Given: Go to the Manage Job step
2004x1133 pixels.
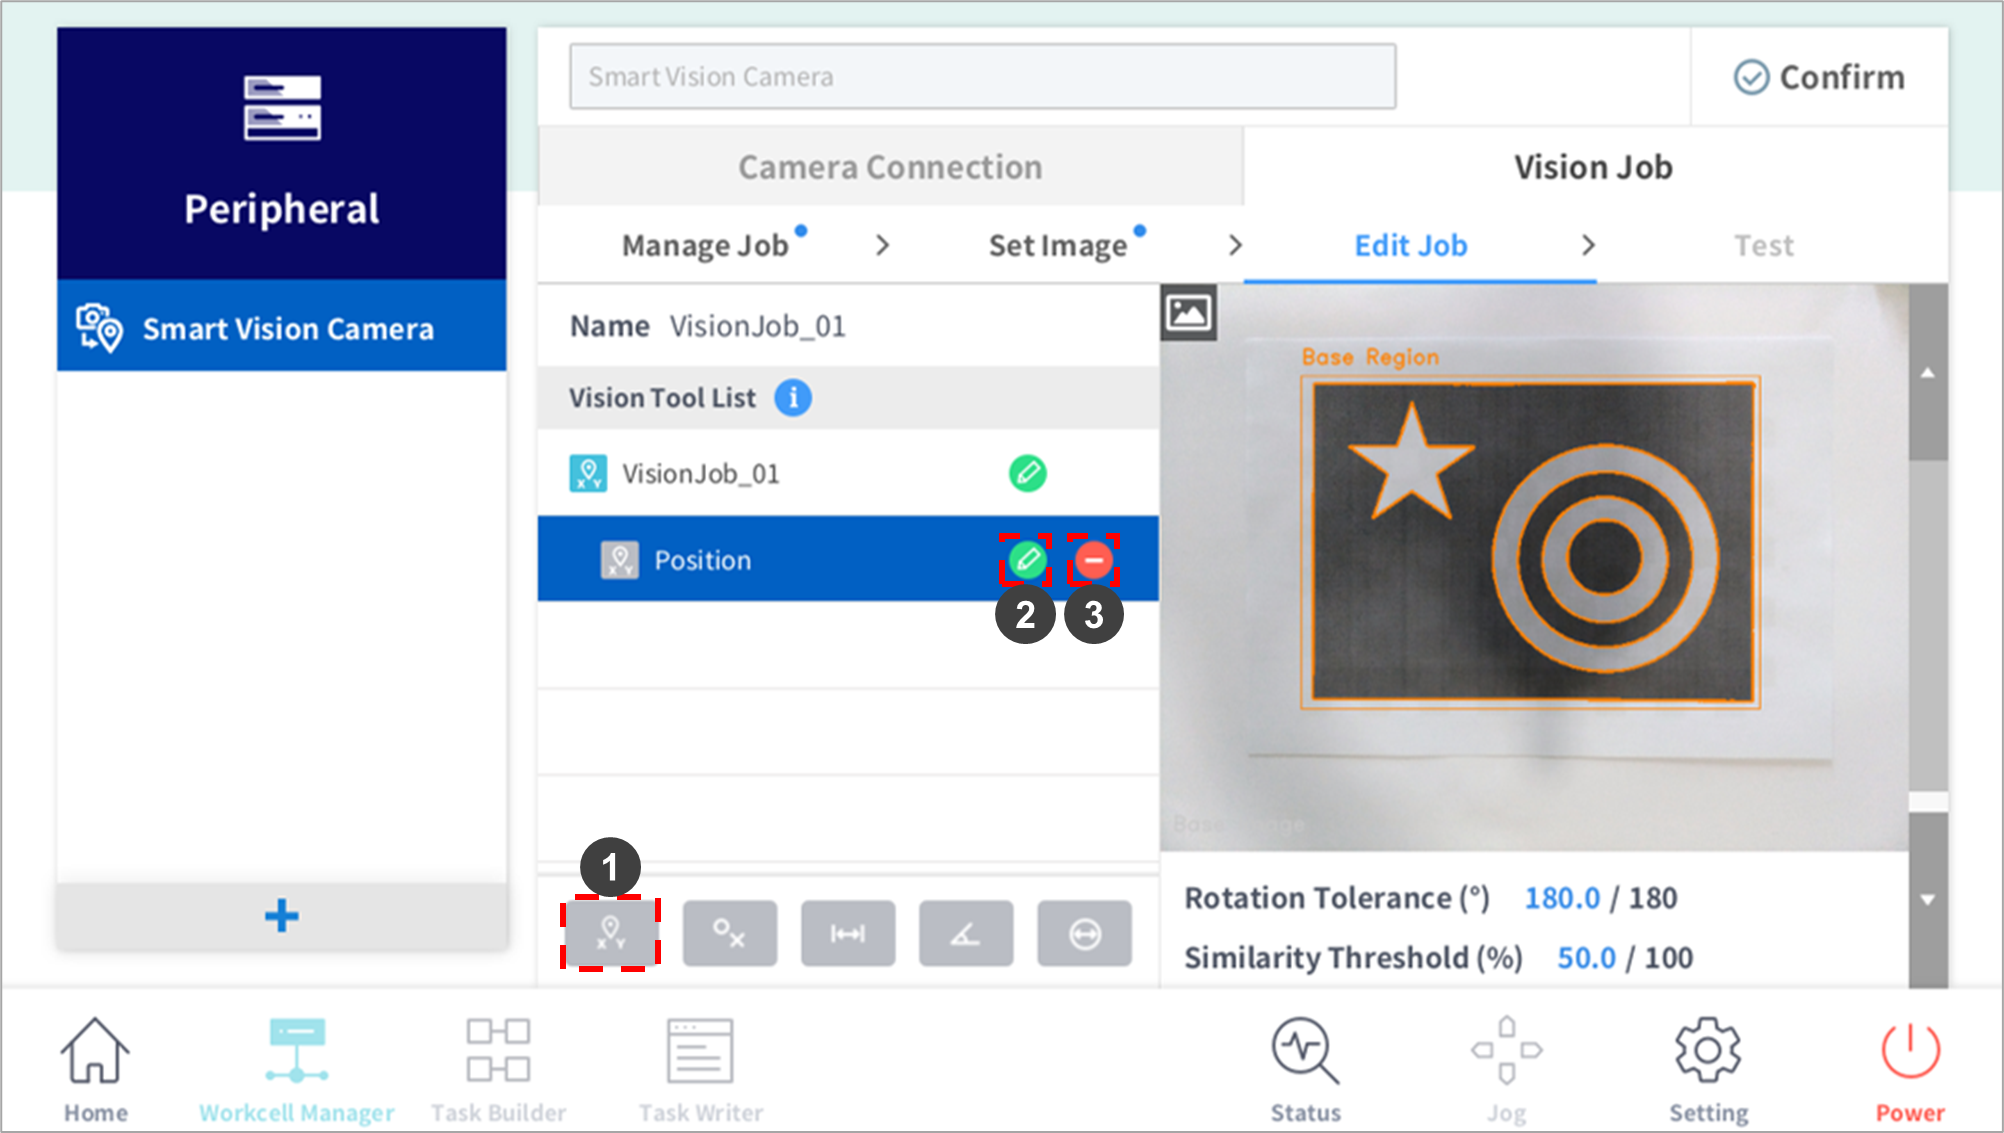Looking at the screenshot, I should 705,246.
